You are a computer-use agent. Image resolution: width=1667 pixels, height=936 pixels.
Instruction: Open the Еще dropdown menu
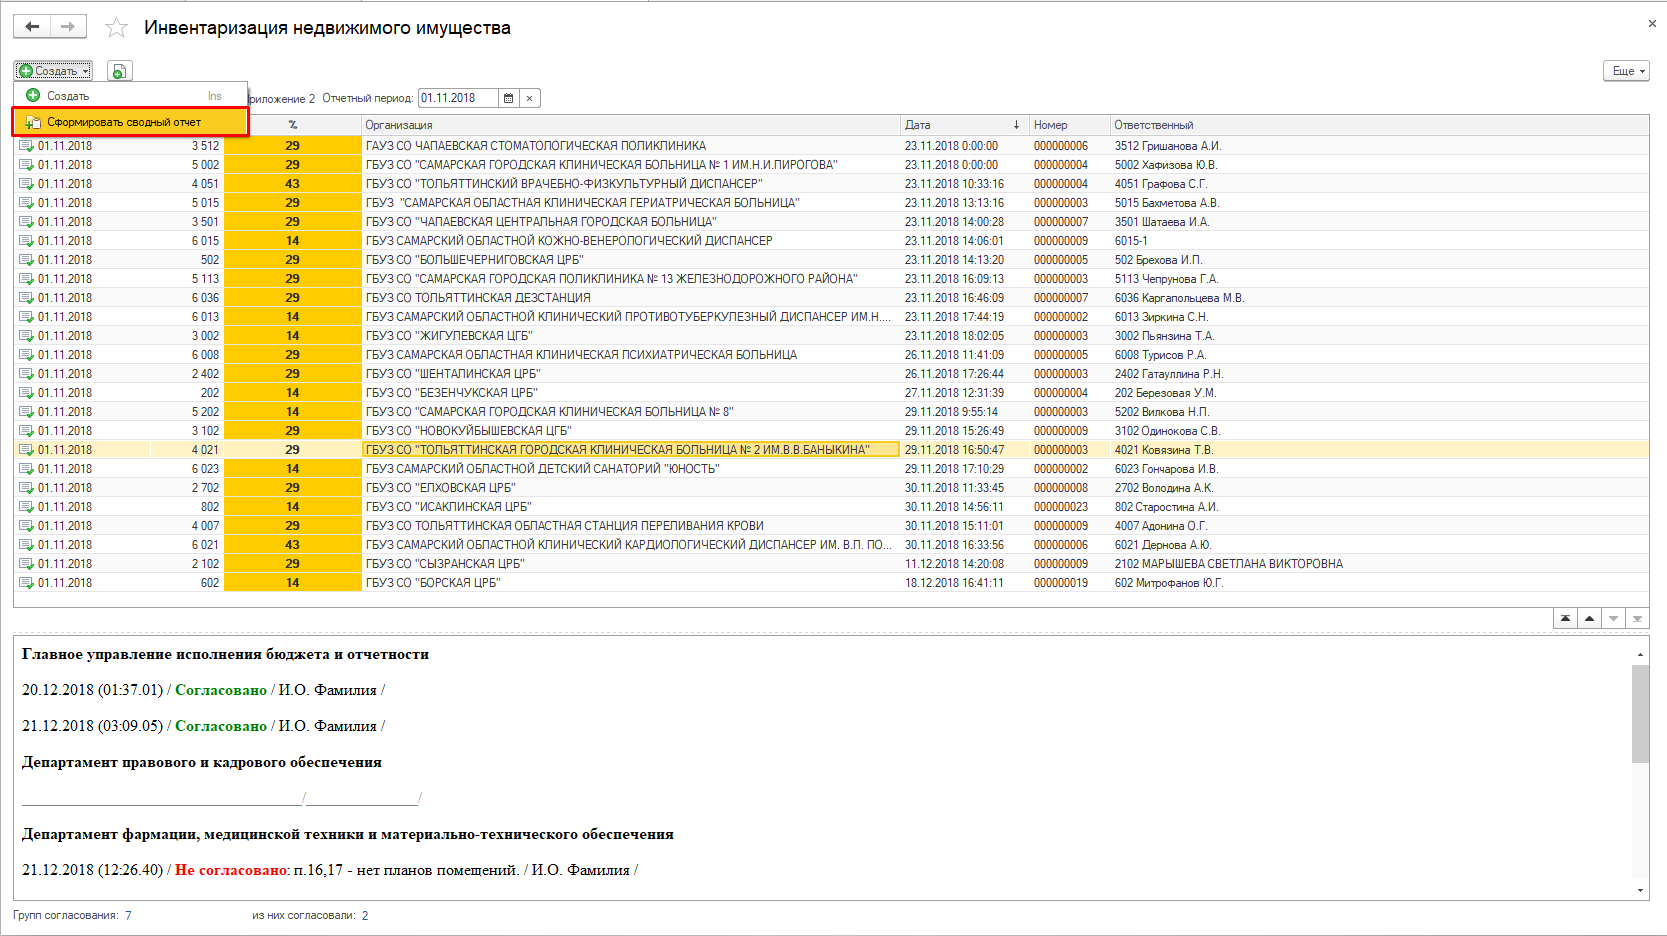tap(1625, 71)
